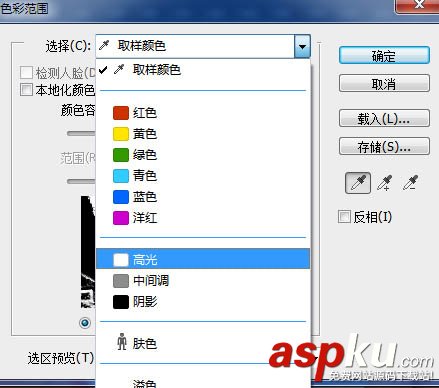Choose 红色 from the list
The width and height of the screenshot is (439, 388).
point(203,113)
